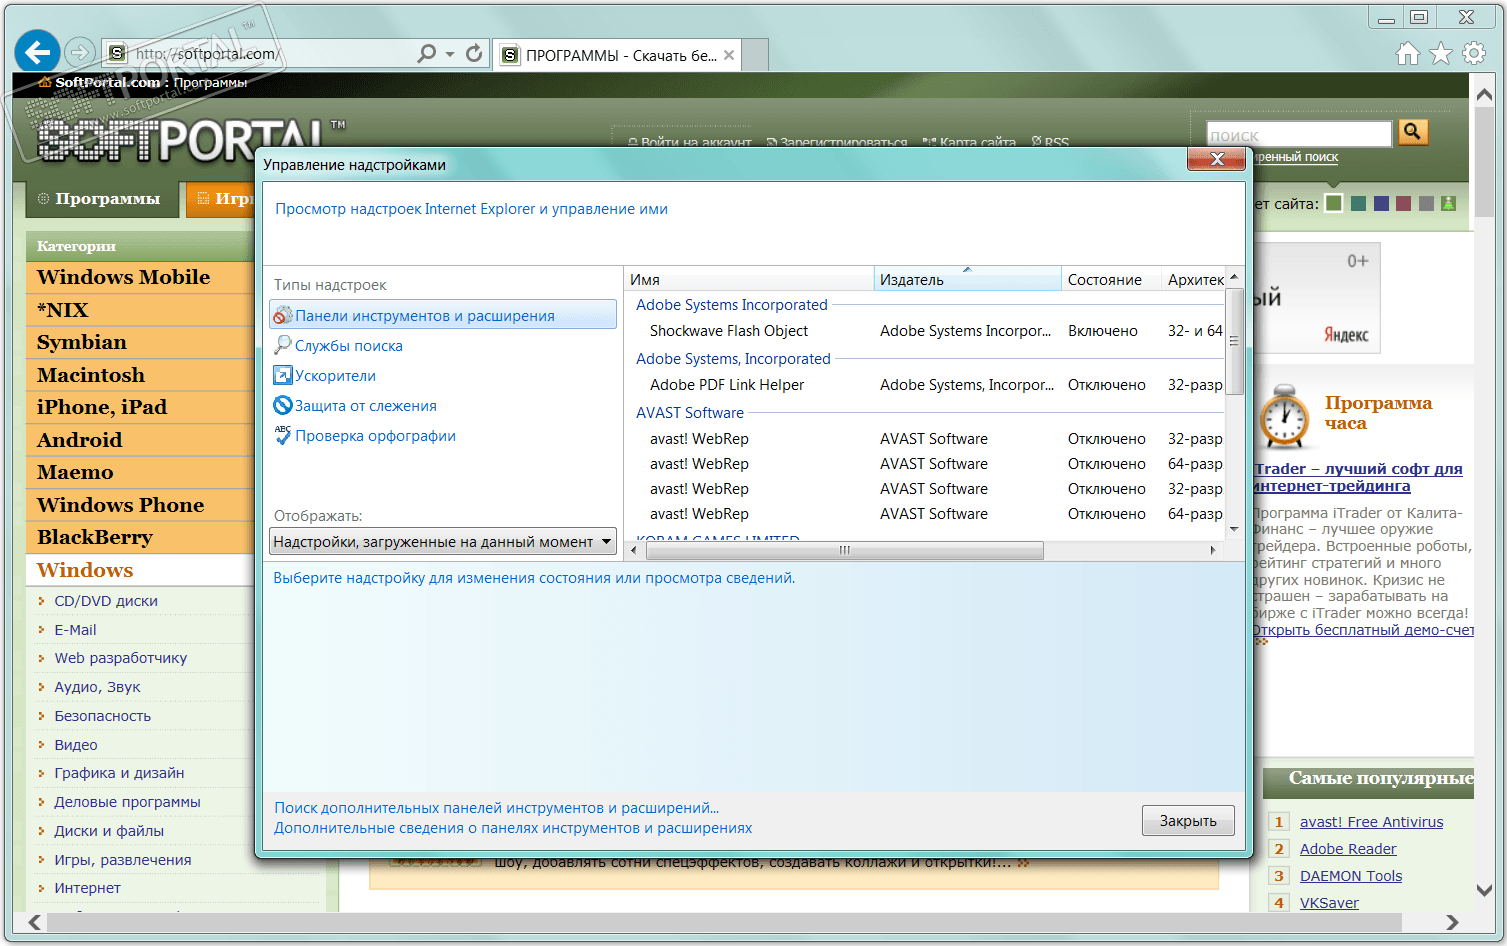Screen dimensions: 1507x946
Task: Open Favorites star icon
Action: tap(1441, 53)
